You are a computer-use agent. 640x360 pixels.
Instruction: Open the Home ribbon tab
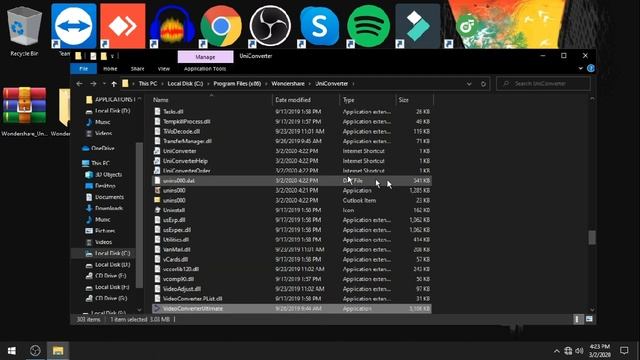click(x=110, y=69)
